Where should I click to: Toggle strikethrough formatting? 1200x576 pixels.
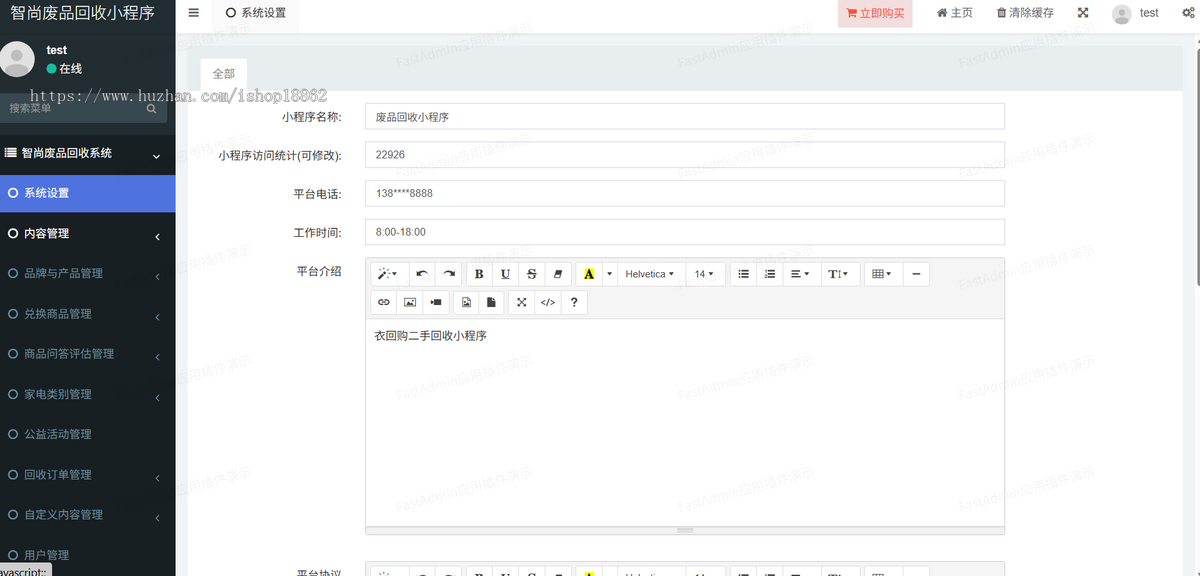pyautogui.click(x=531, y=274)
